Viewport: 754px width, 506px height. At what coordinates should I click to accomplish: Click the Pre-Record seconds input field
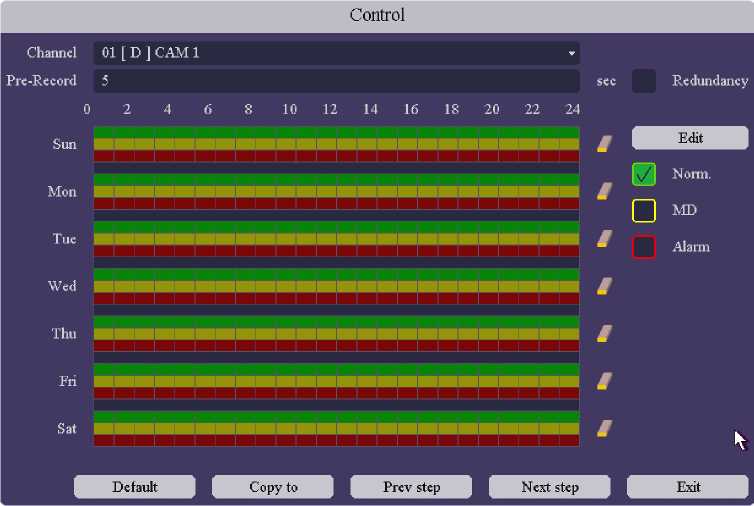click(336, 81)
